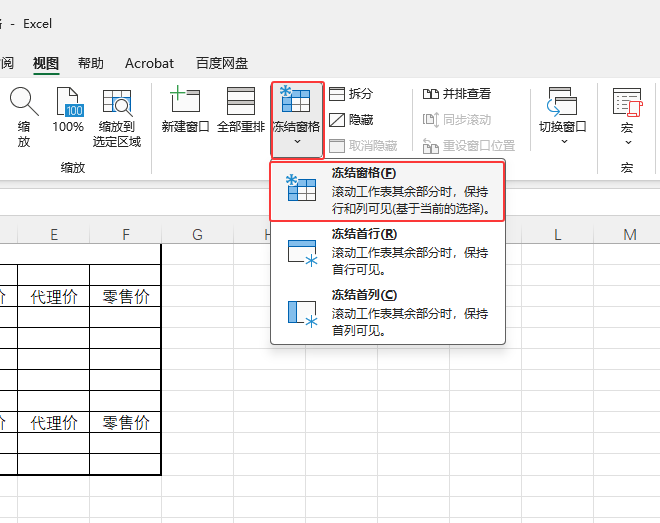660x523 pixels.
Task: Select Freeze Top Row (冻结首行(R))
Action: [x=387, y=252]
